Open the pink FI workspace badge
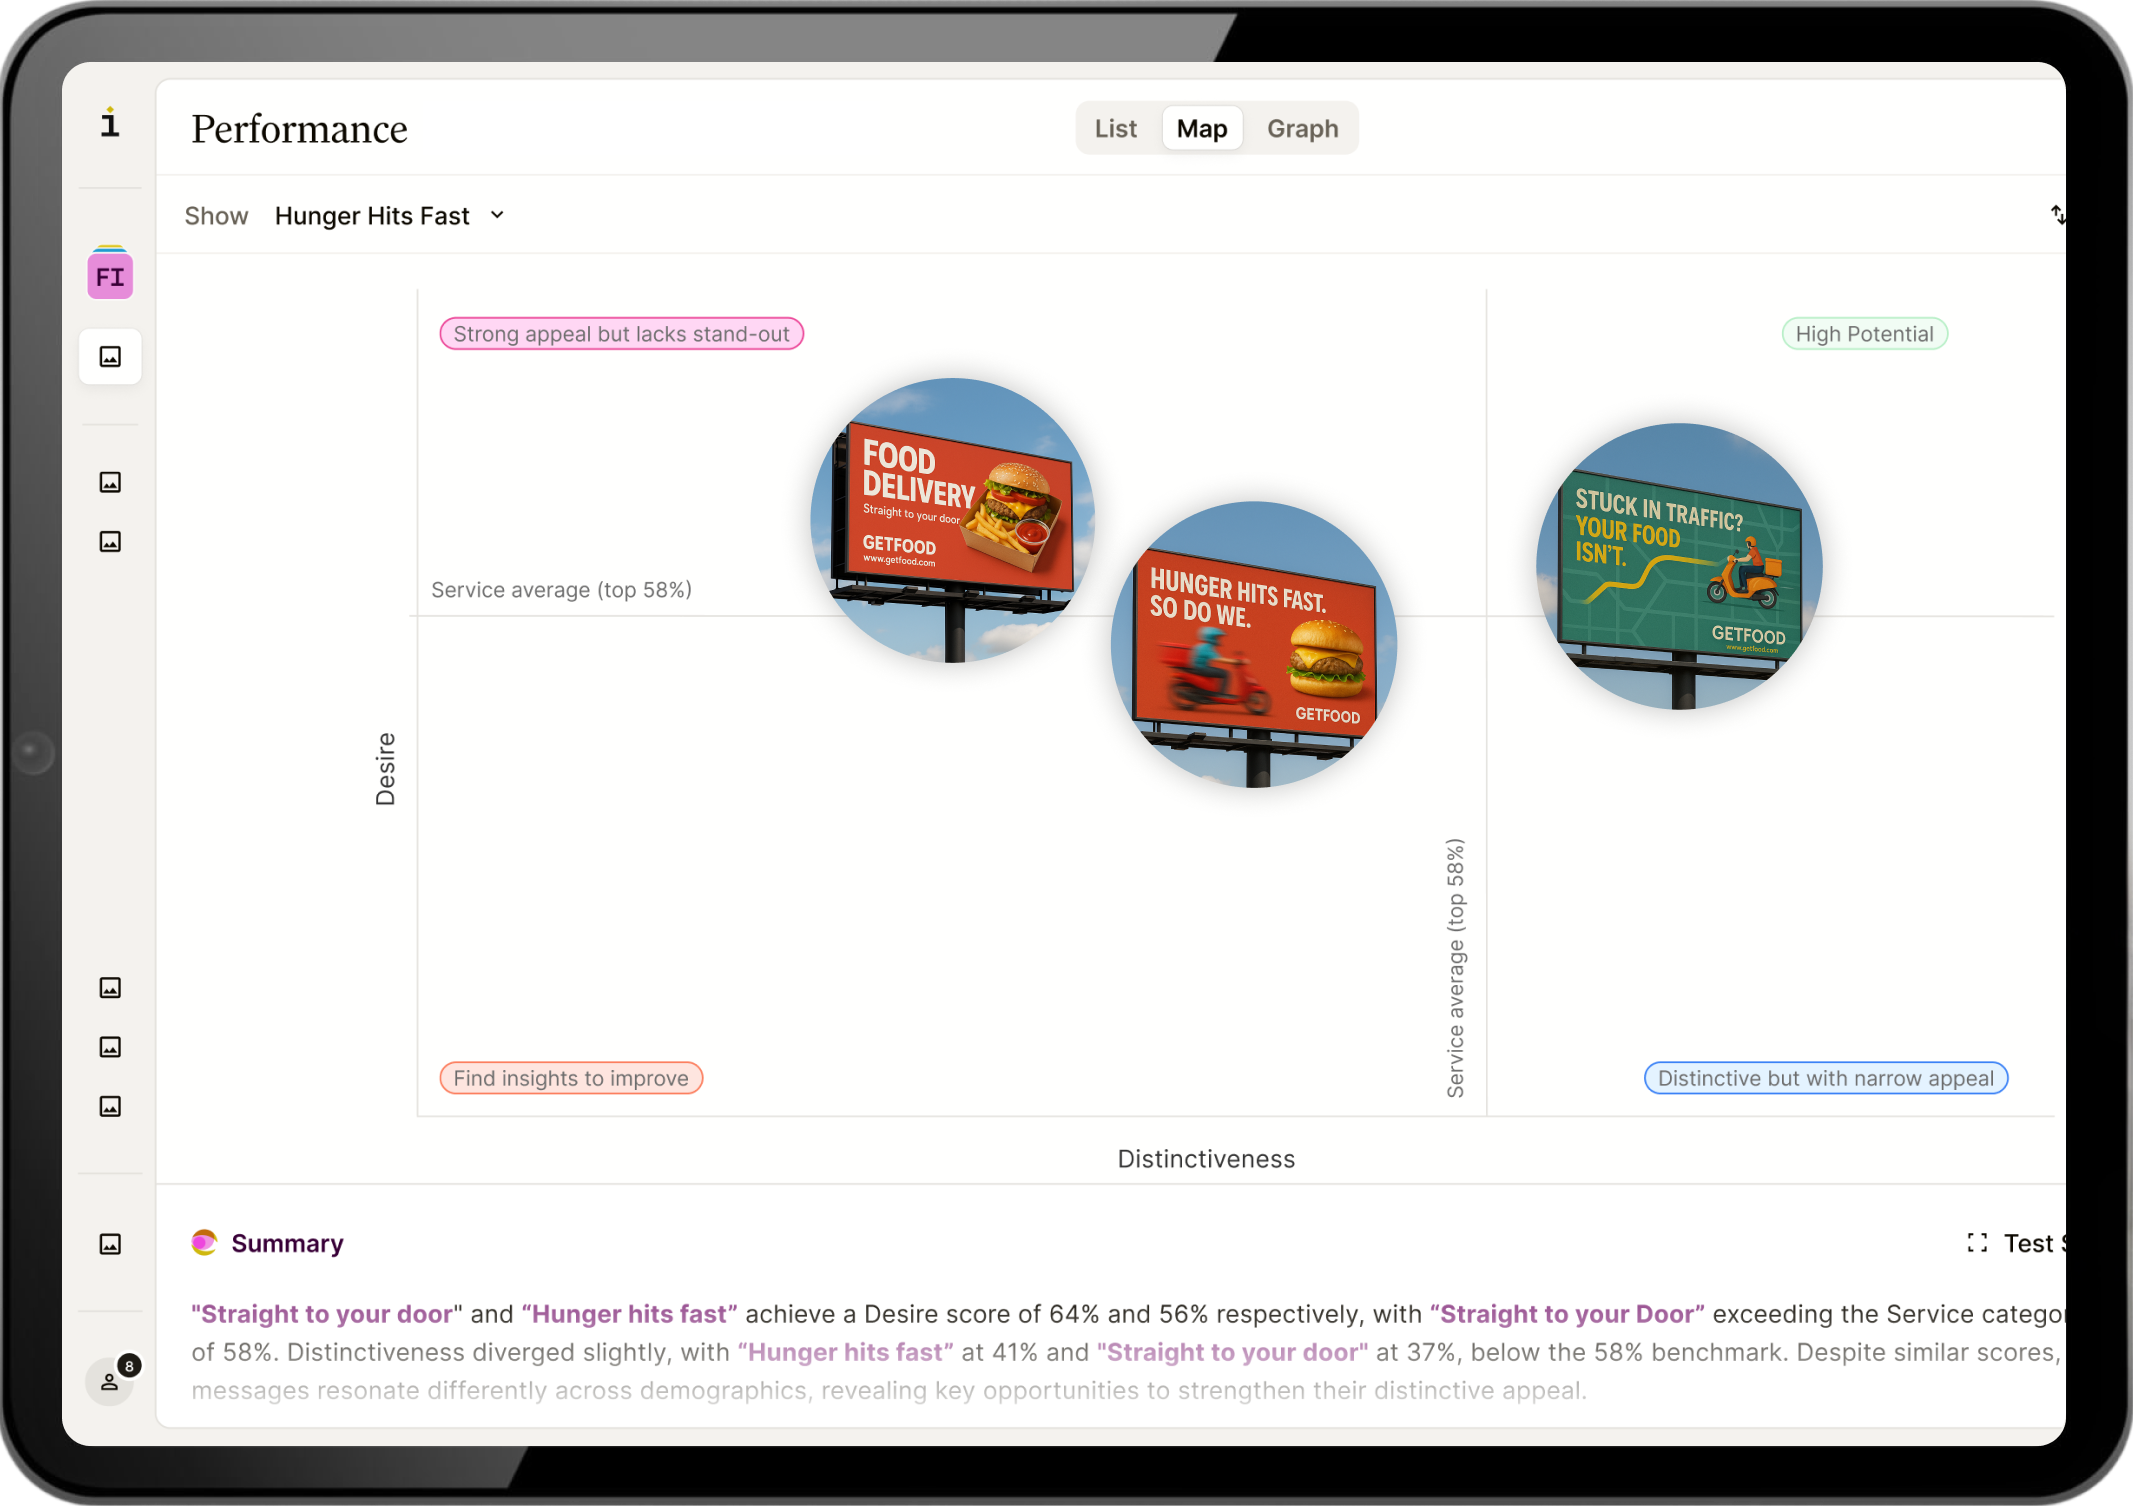This screenshot has width=2134, height=1506. [110, 276]
